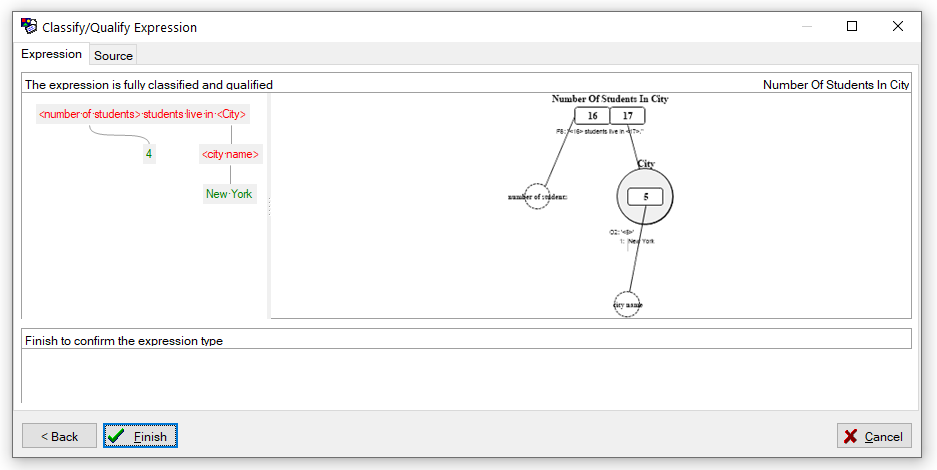Open the Expression tab
937x470 pixels.
coord(51,54)
